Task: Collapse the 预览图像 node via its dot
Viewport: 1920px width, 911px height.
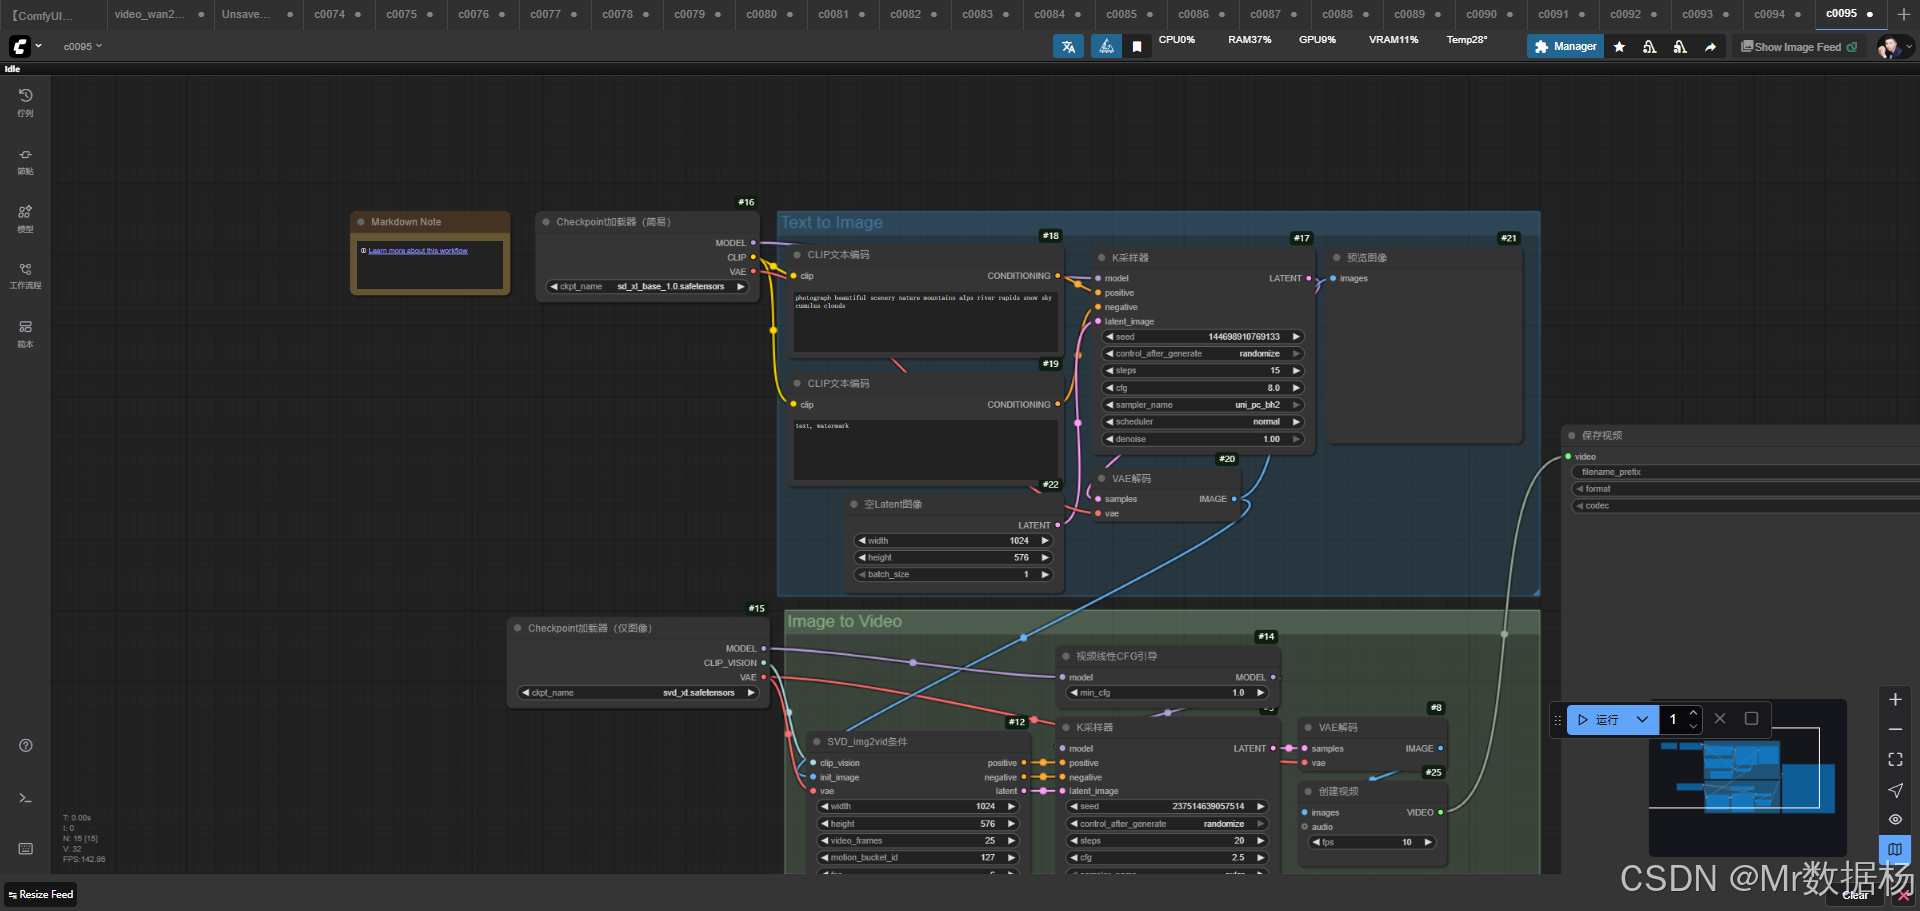Action: [x=1336, y=258]
